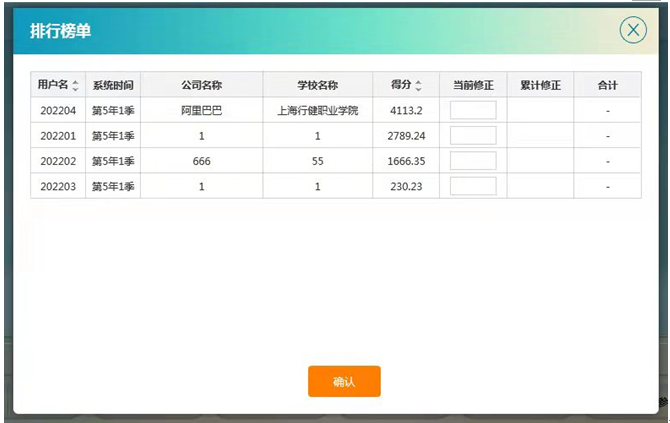Focus 当前修正 input in 202201 row
This screenshot has width=670, height=423.
tap(473, 135)
